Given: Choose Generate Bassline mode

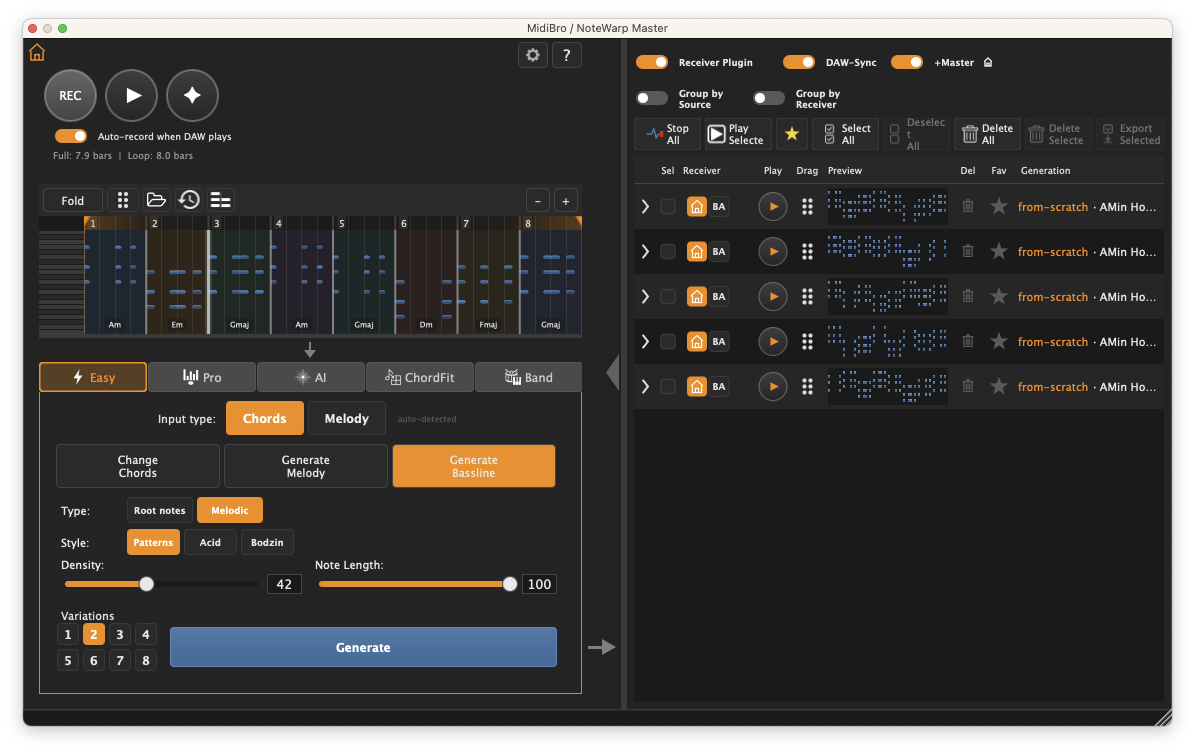Looking at the screenshot, I should (473, 466).
